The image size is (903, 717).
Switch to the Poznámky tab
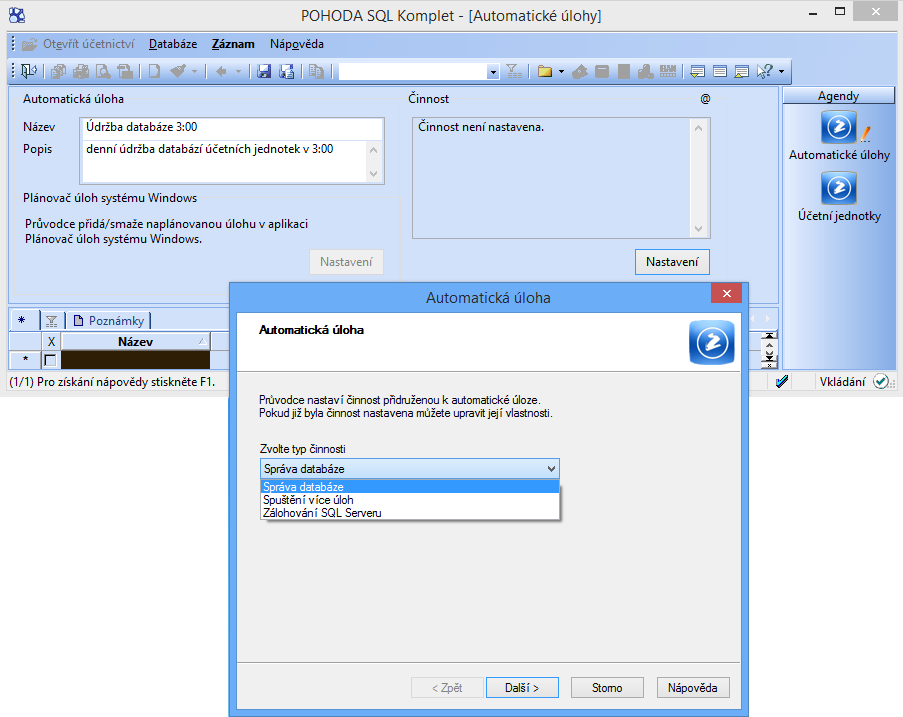(x=109, y=320)
